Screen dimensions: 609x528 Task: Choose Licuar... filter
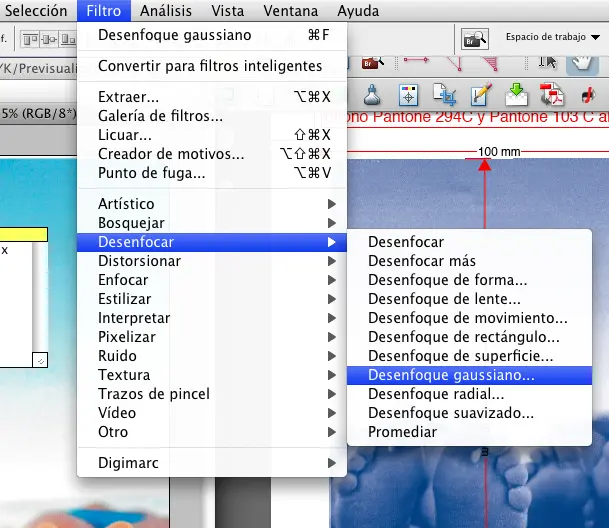(x=212, y=135)
